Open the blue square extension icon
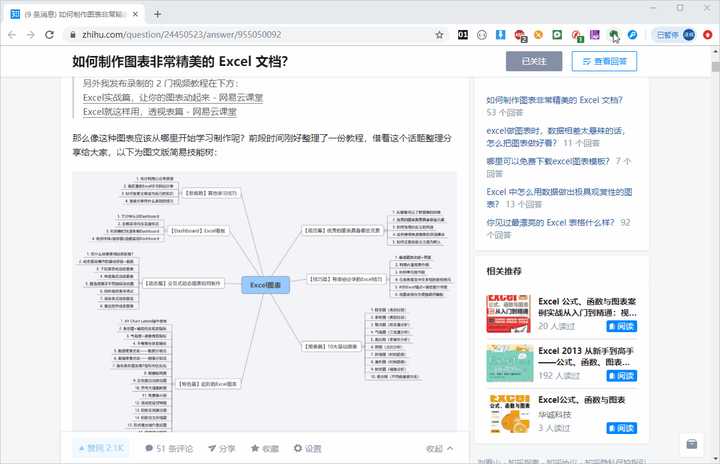Image resolution: width=720 pixels, height=464 pixels. click(x=501, y=34)
